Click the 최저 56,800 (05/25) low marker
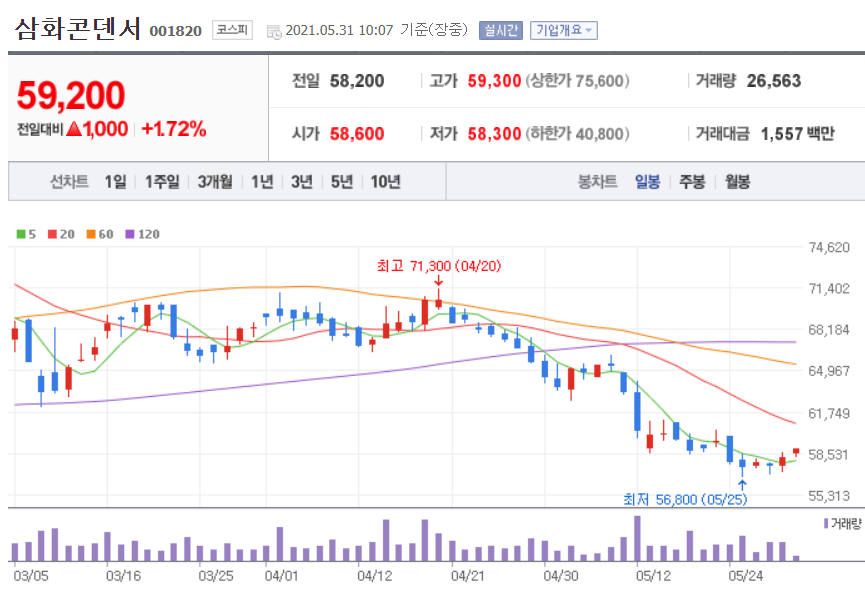The width and height of the screenshot is (865, 597). click(x=685, y=499)
